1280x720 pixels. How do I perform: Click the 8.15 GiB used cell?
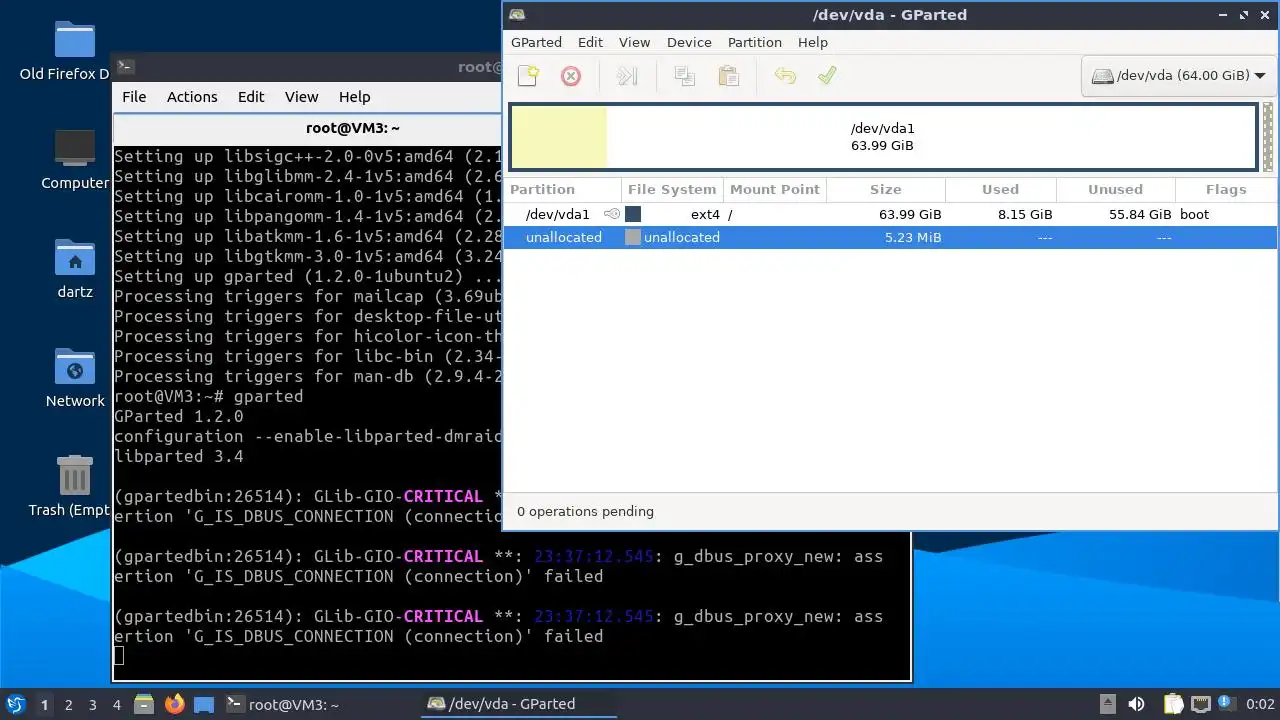click(1024, 214)
